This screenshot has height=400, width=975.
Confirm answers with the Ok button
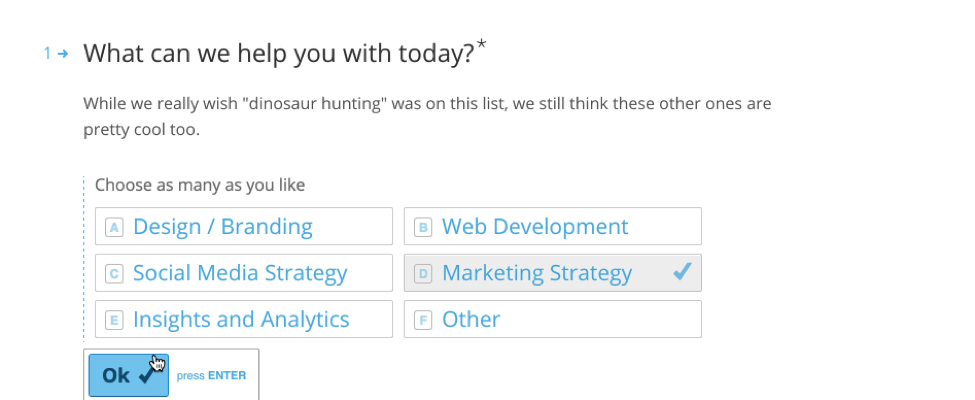[129, 375]
